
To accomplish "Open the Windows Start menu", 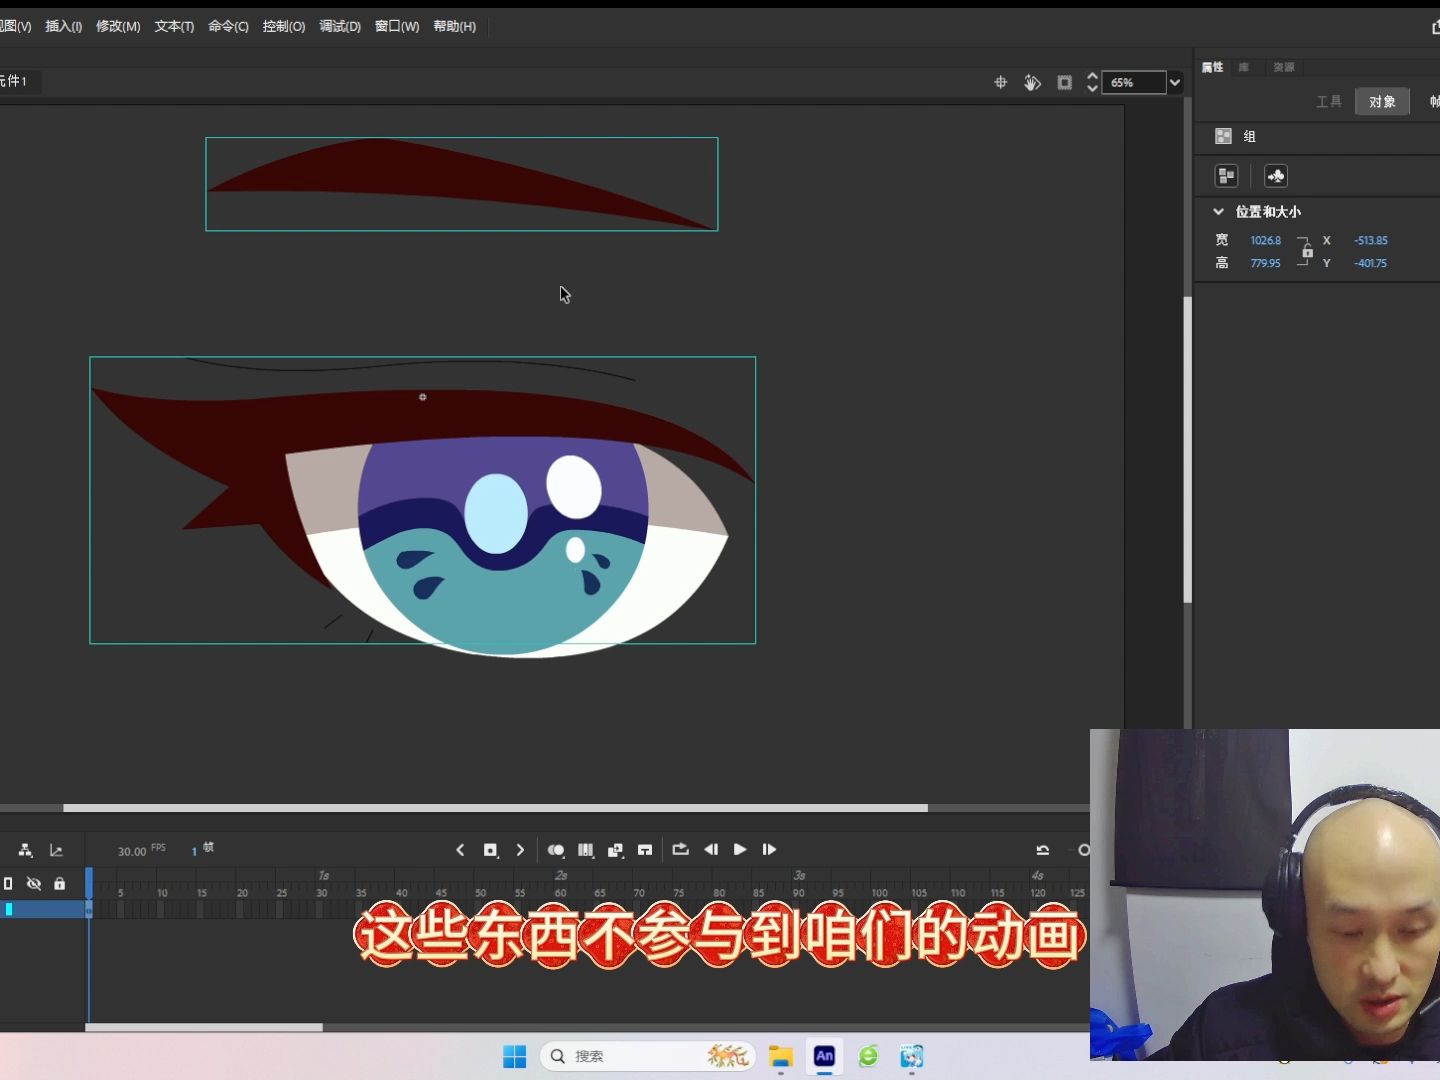I will [x=514, y=1056].
